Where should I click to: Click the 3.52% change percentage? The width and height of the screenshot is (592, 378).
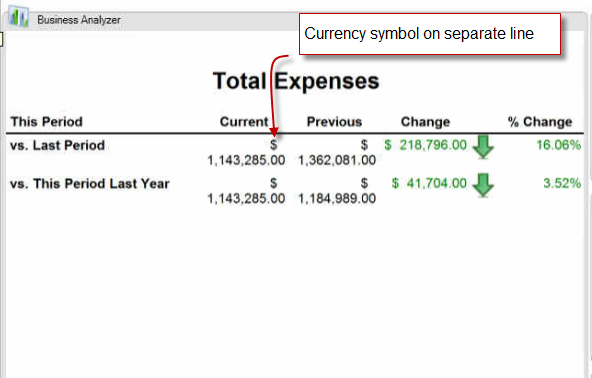pos(562,184)
